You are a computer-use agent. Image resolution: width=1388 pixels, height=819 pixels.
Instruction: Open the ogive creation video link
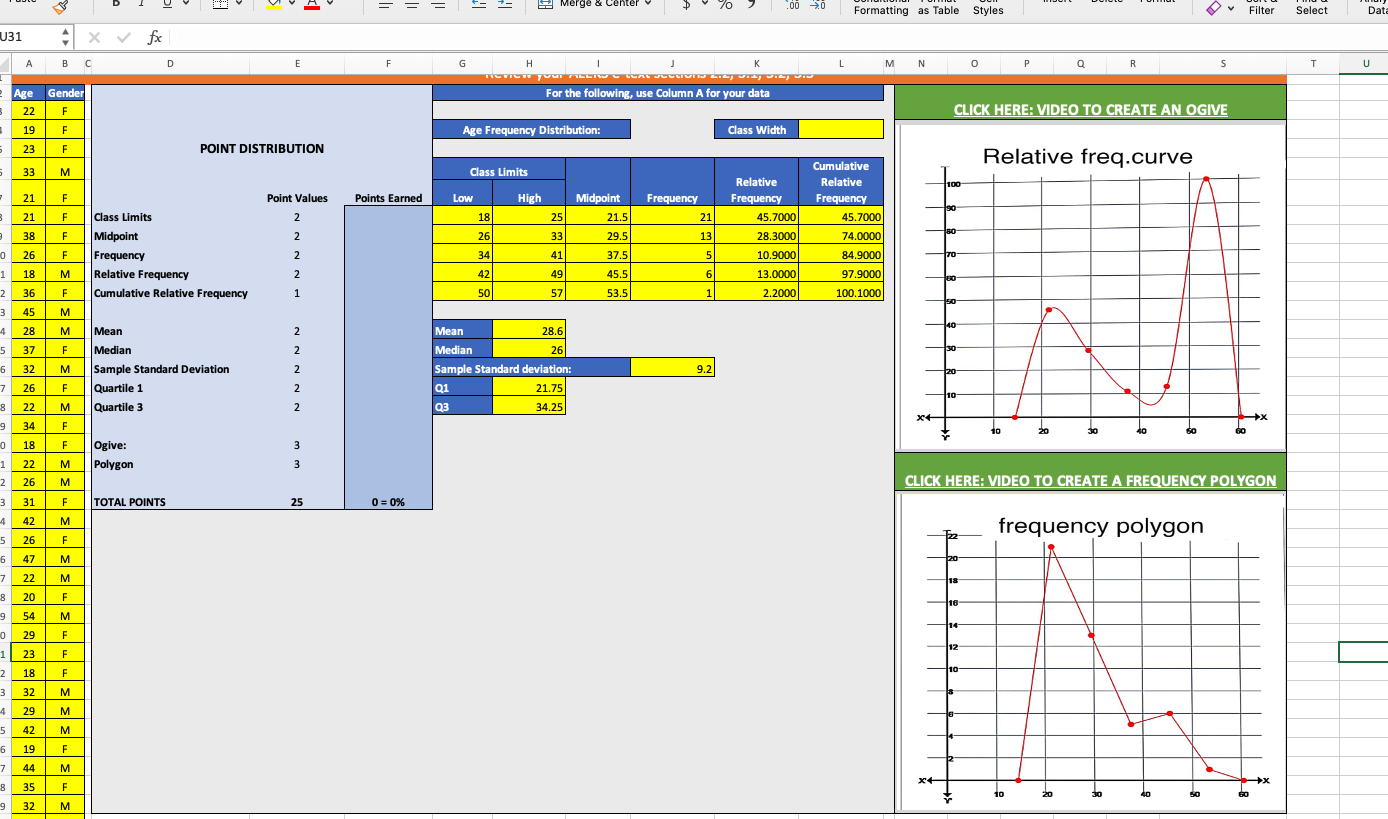coord(1091,110)
